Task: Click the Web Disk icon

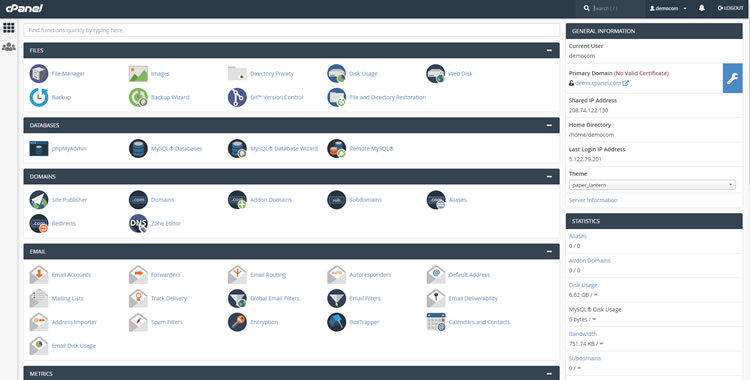Action: coord(436,74)
